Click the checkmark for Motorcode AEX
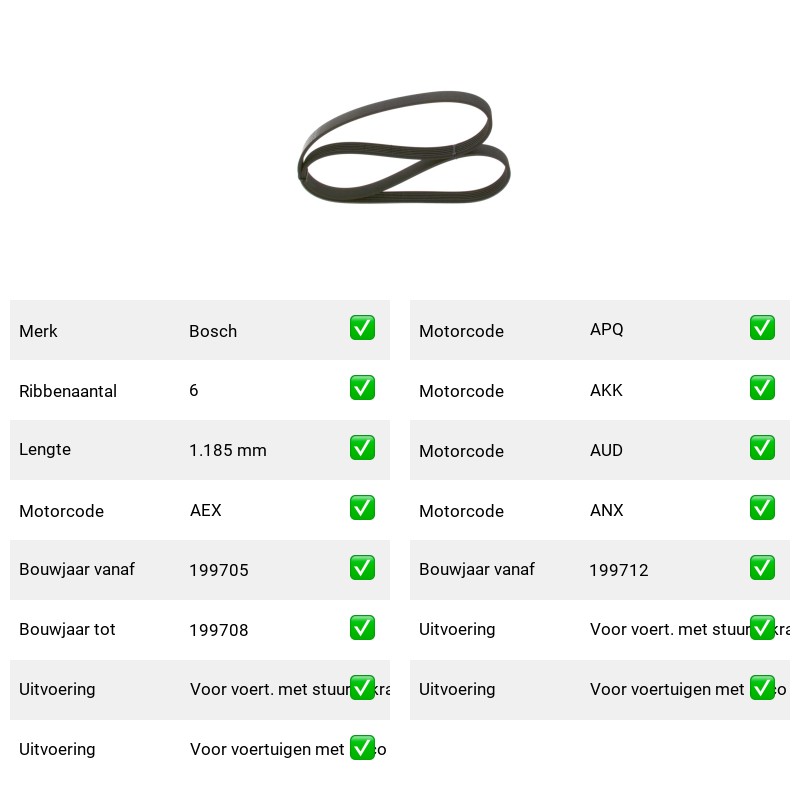The height and width of the screenshot is (800, 800). [362, 508]
